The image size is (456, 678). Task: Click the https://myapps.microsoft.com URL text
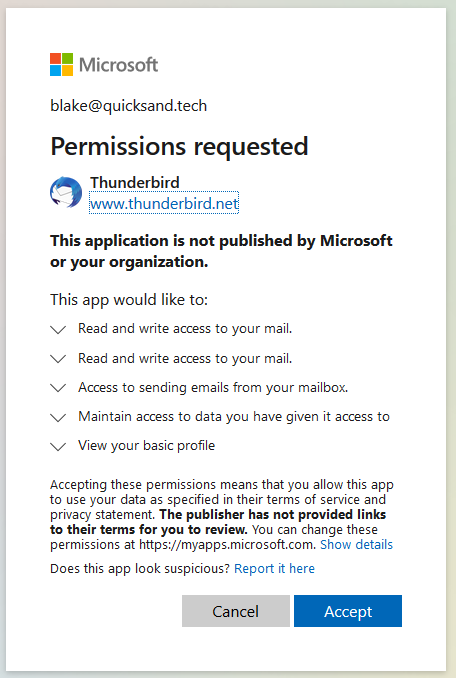click(x=227, y=544)
